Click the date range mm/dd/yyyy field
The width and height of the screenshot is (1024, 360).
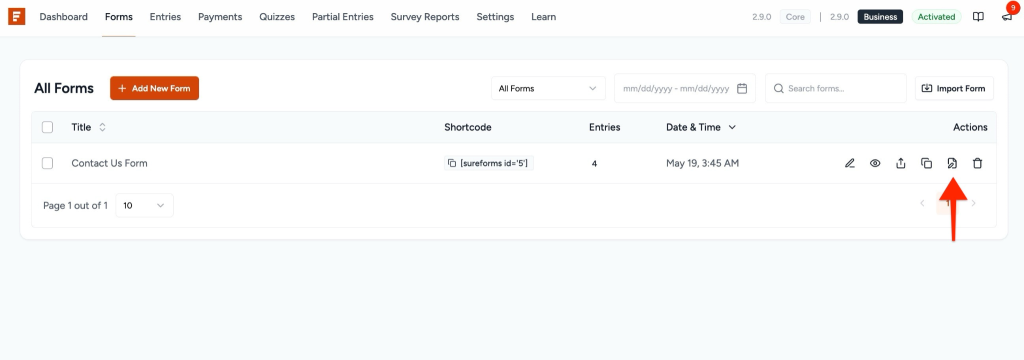(x=685, y=88)
